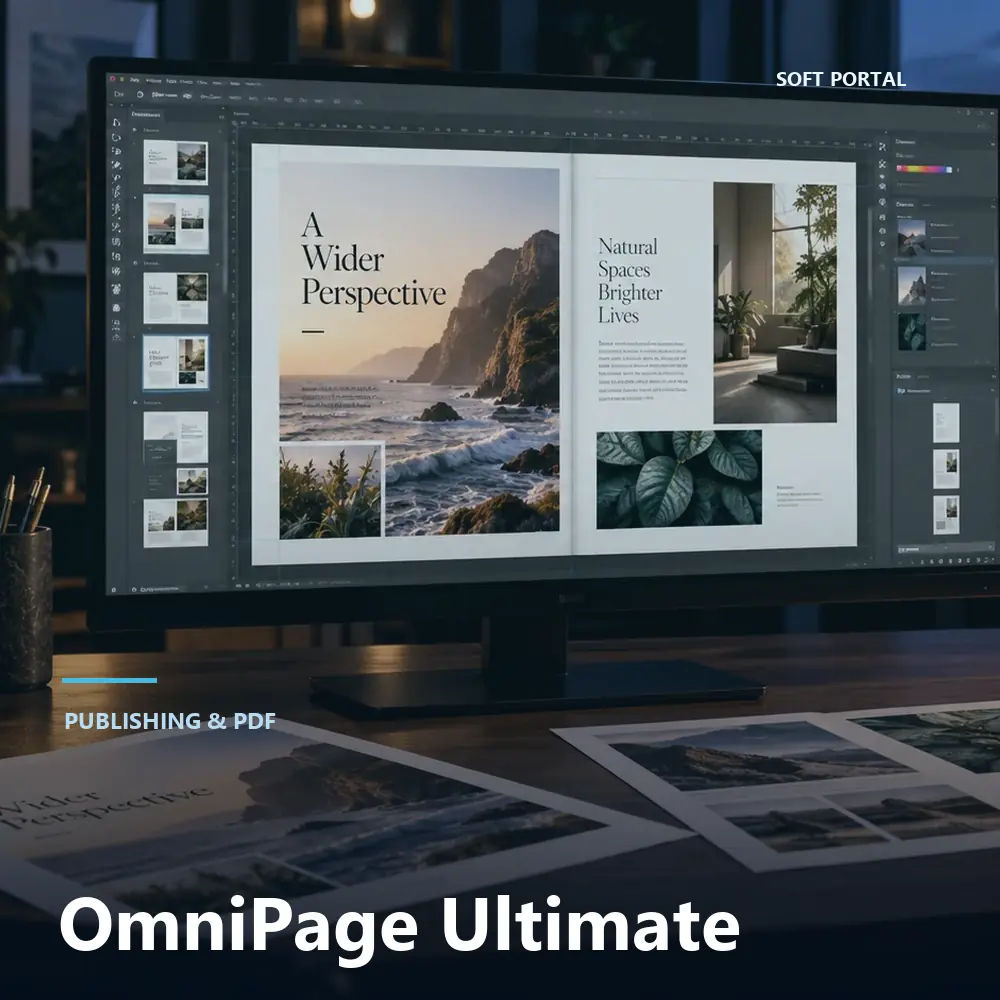Select the dark green leaves photo on the right page
Screen dimensions: 1000x1000
pyautogui.click(x=679, y=479)
